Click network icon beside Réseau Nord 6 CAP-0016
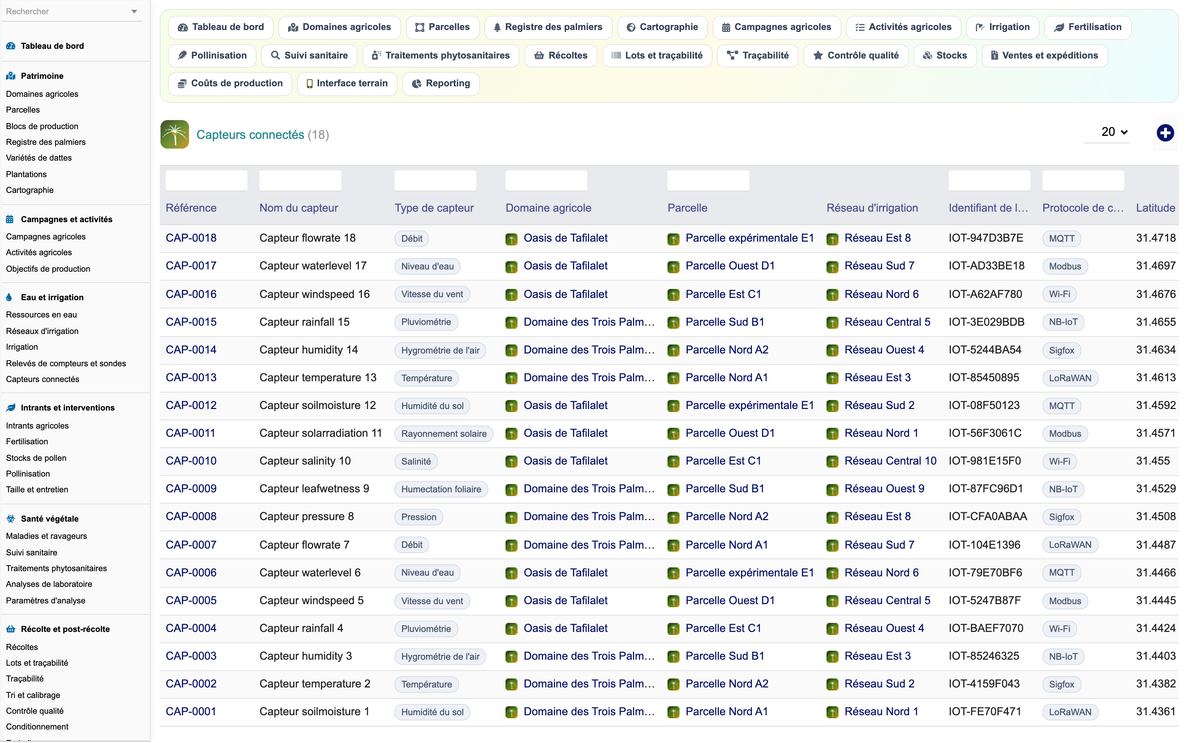This screenshot has height=743, width=1200. [x=833, y=295]
